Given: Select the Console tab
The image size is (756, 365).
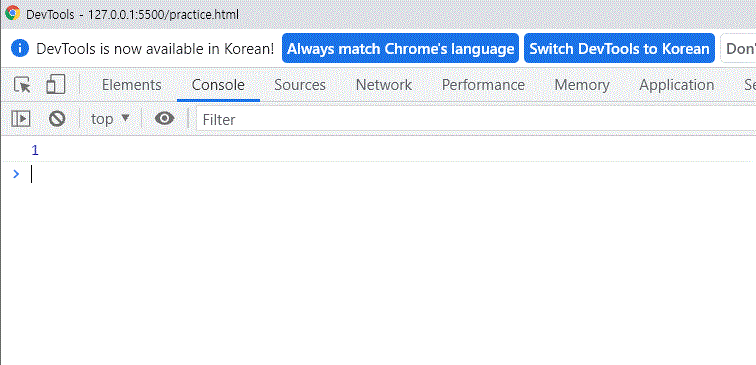Looking at the screenshot, I should pyautogui.click(x=218, y=85).
